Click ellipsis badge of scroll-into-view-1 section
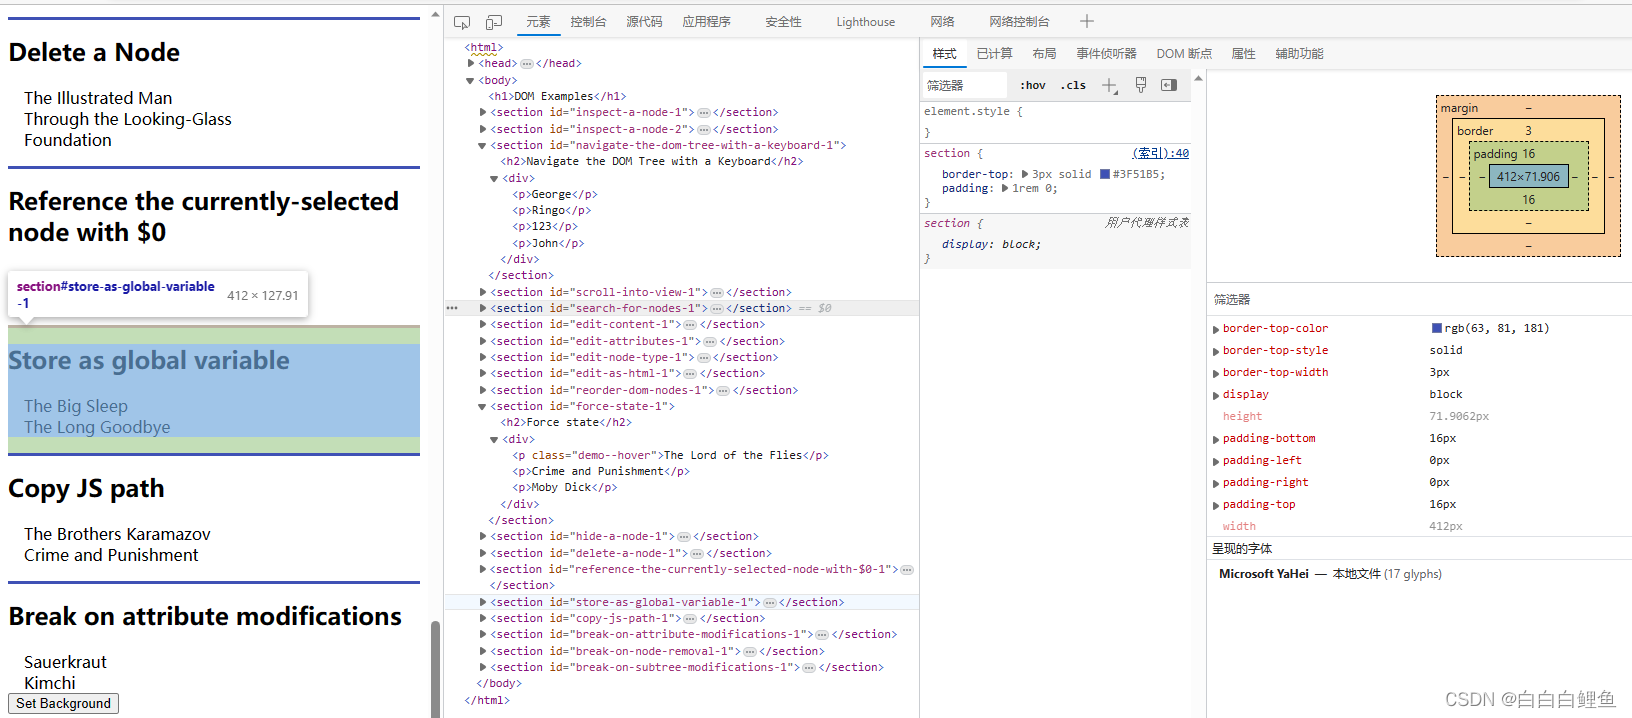 tap(717, 293)
